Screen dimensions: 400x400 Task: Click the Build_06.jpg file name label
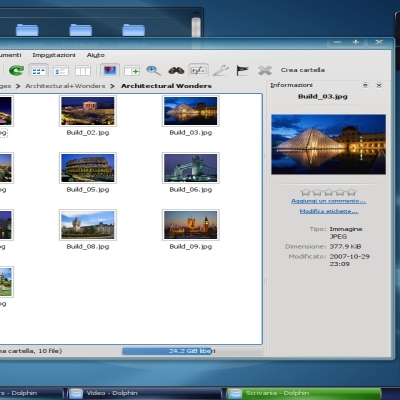tap(191, 190)
